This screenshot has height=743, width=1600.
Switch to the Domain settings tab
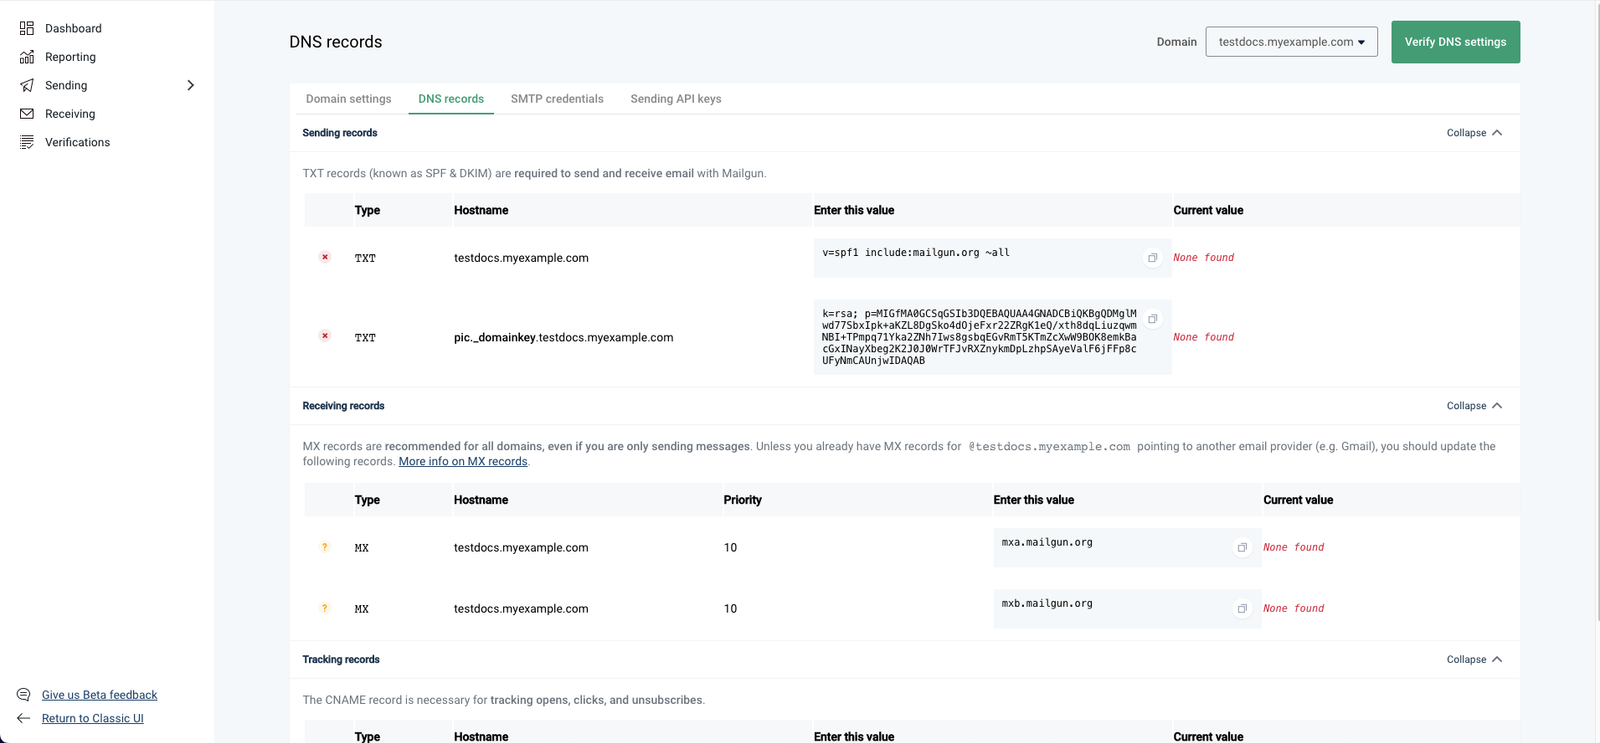coord(348,99)
